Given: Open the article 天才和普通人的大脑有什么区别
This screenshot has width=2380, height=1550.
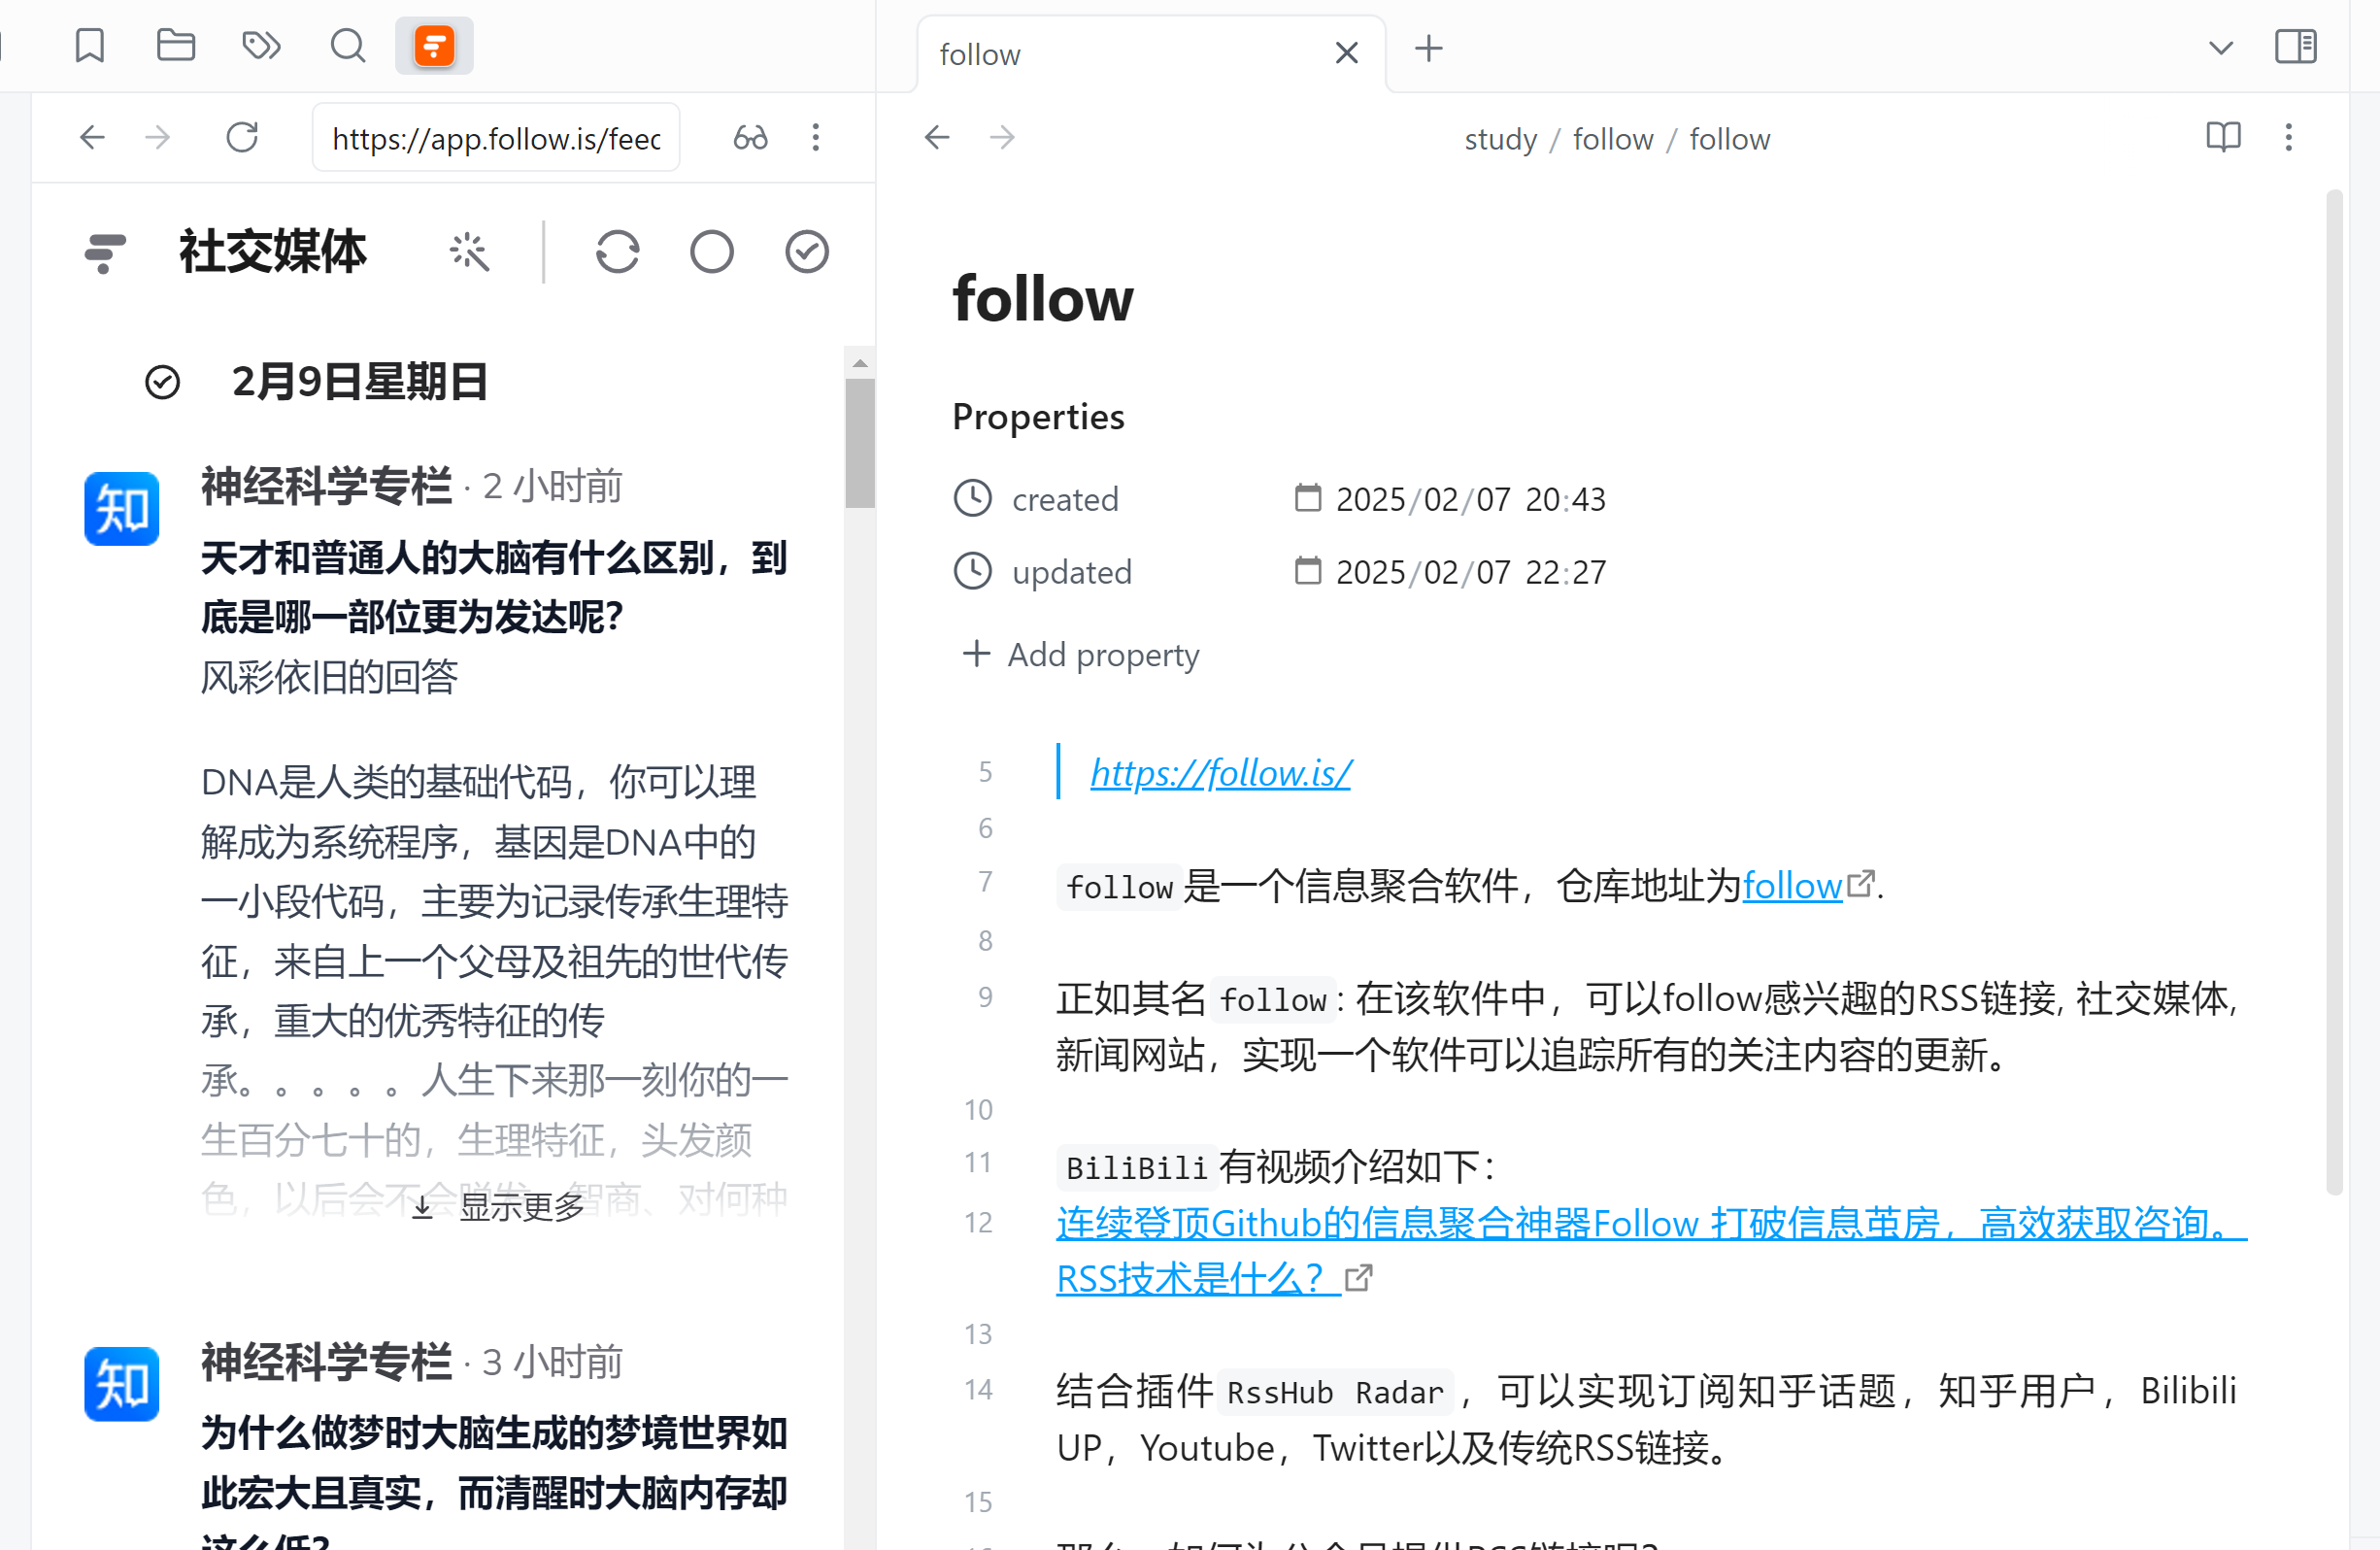Looking at the screenshot, I should (494, 587).
